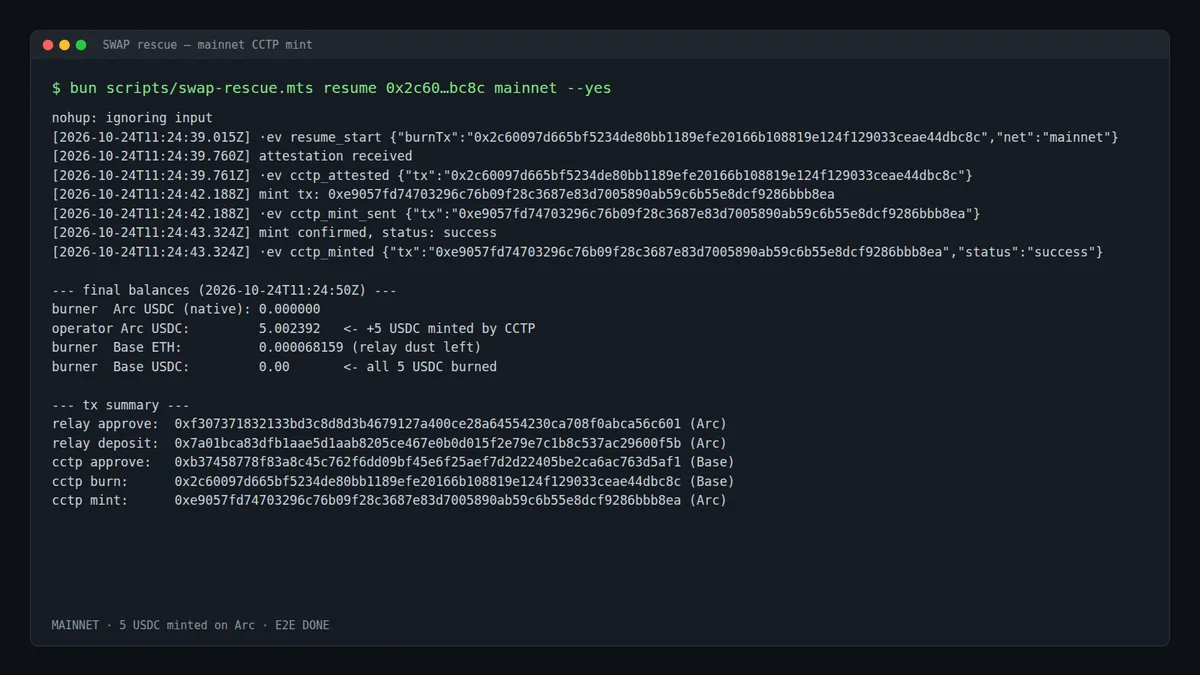The image size is (1200, 675).
Task: Click the yellow minimize window dot
Action: click(65, 45)
